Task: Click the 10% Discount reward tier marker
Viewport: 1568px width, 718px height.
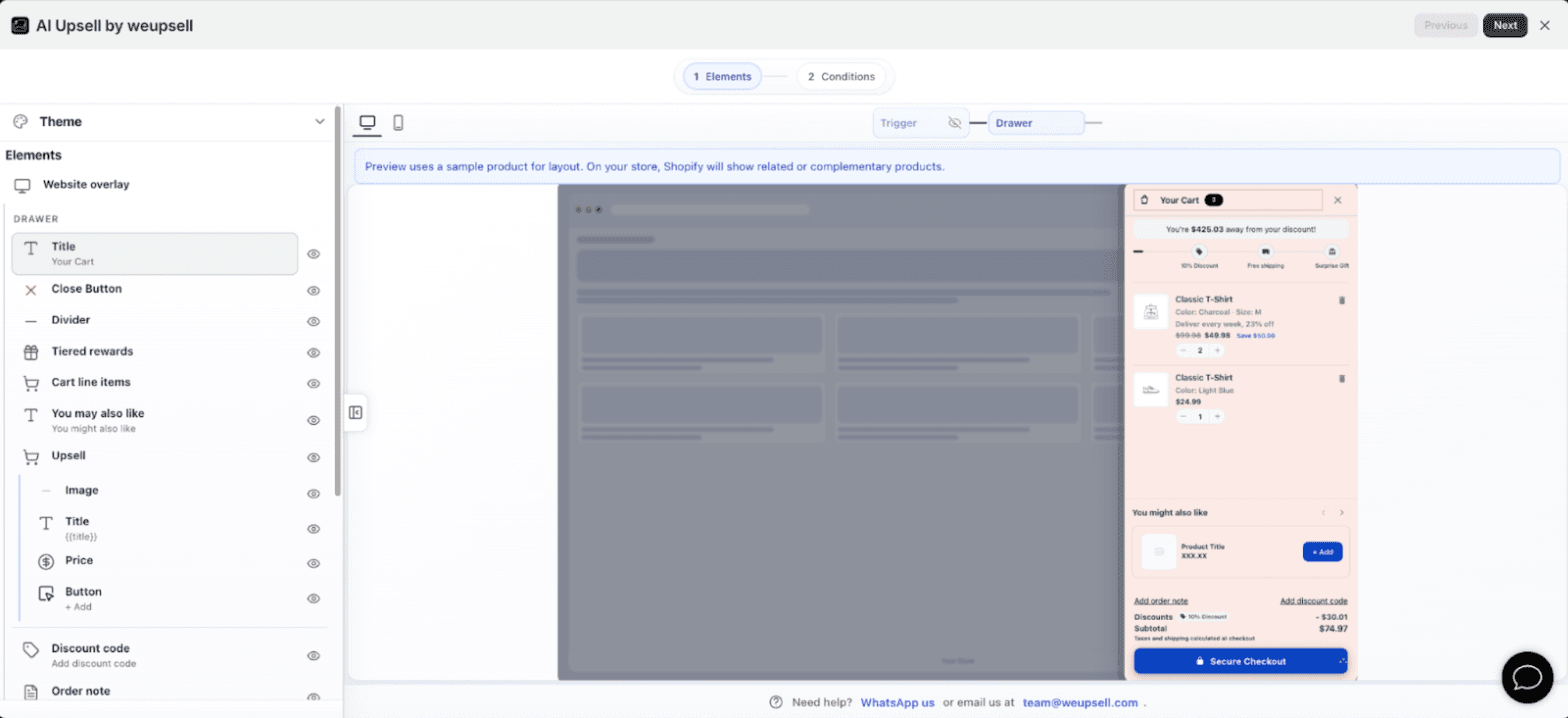Action: (x=1198, y=252)
